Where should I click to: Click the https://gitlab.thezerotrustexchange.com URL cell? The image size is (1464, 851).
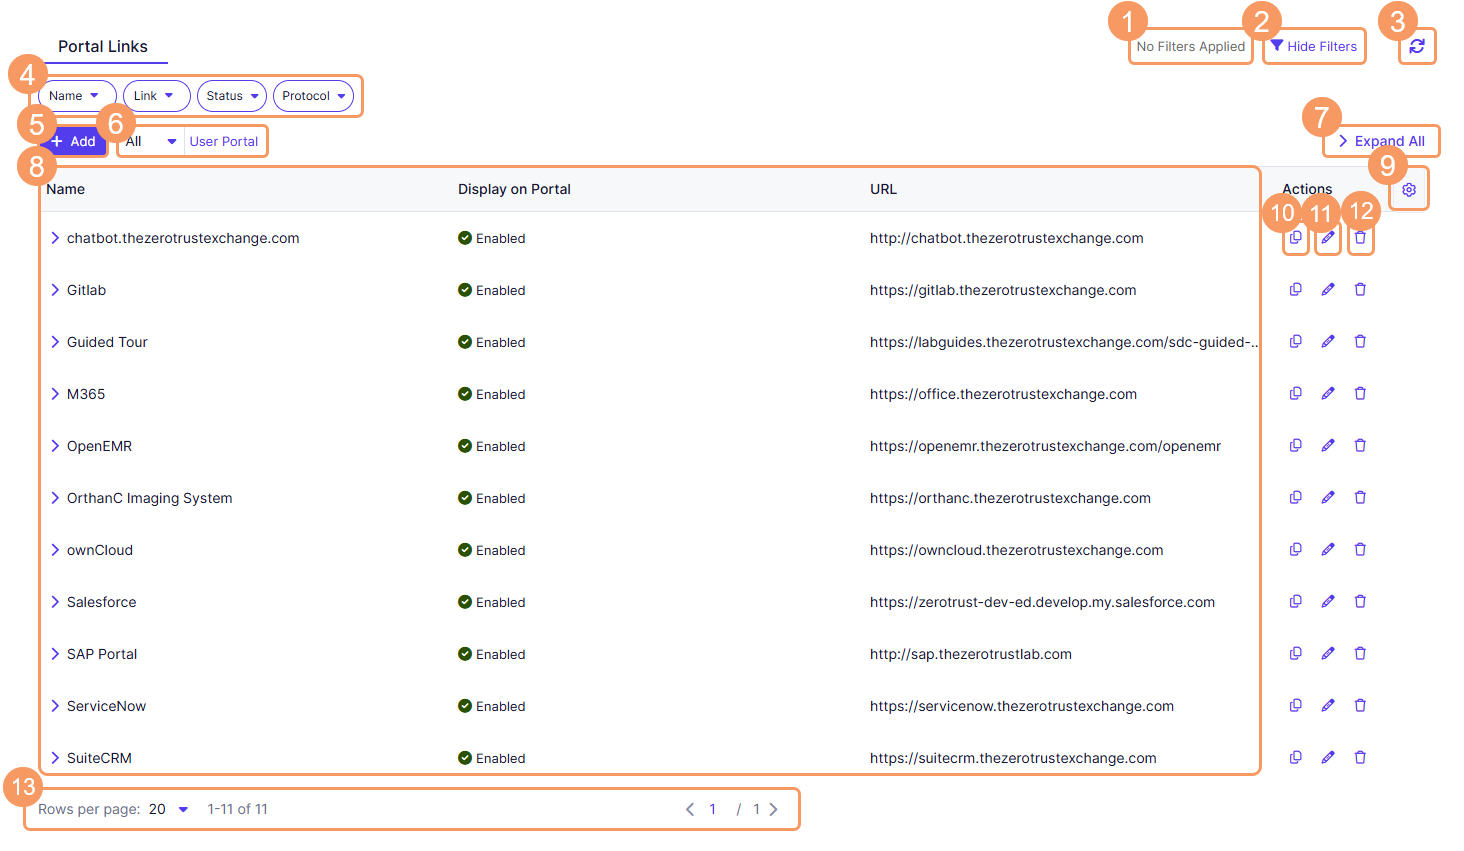click(1003, 290)
